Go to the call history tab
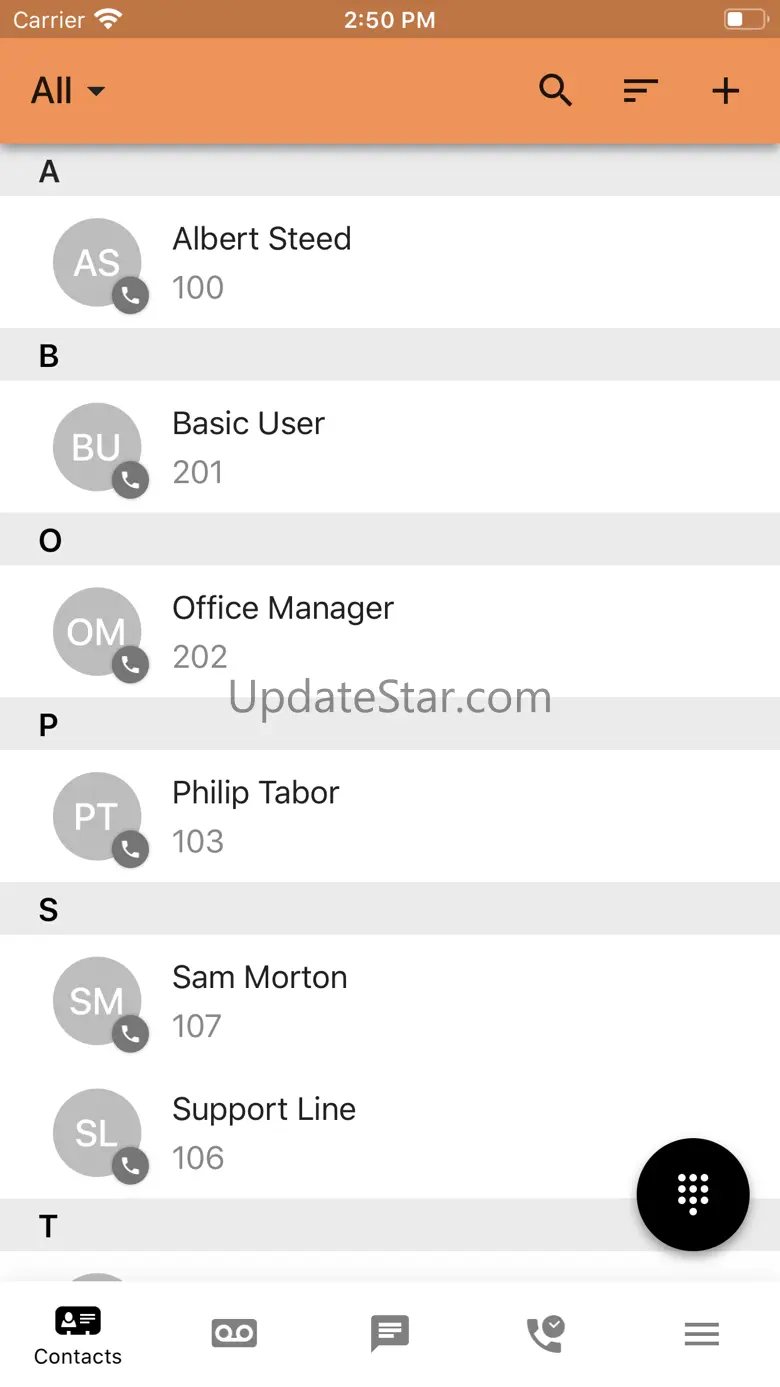This screenshot has width=780, height=1387. pyautogui.click(x=545, y=1333)
